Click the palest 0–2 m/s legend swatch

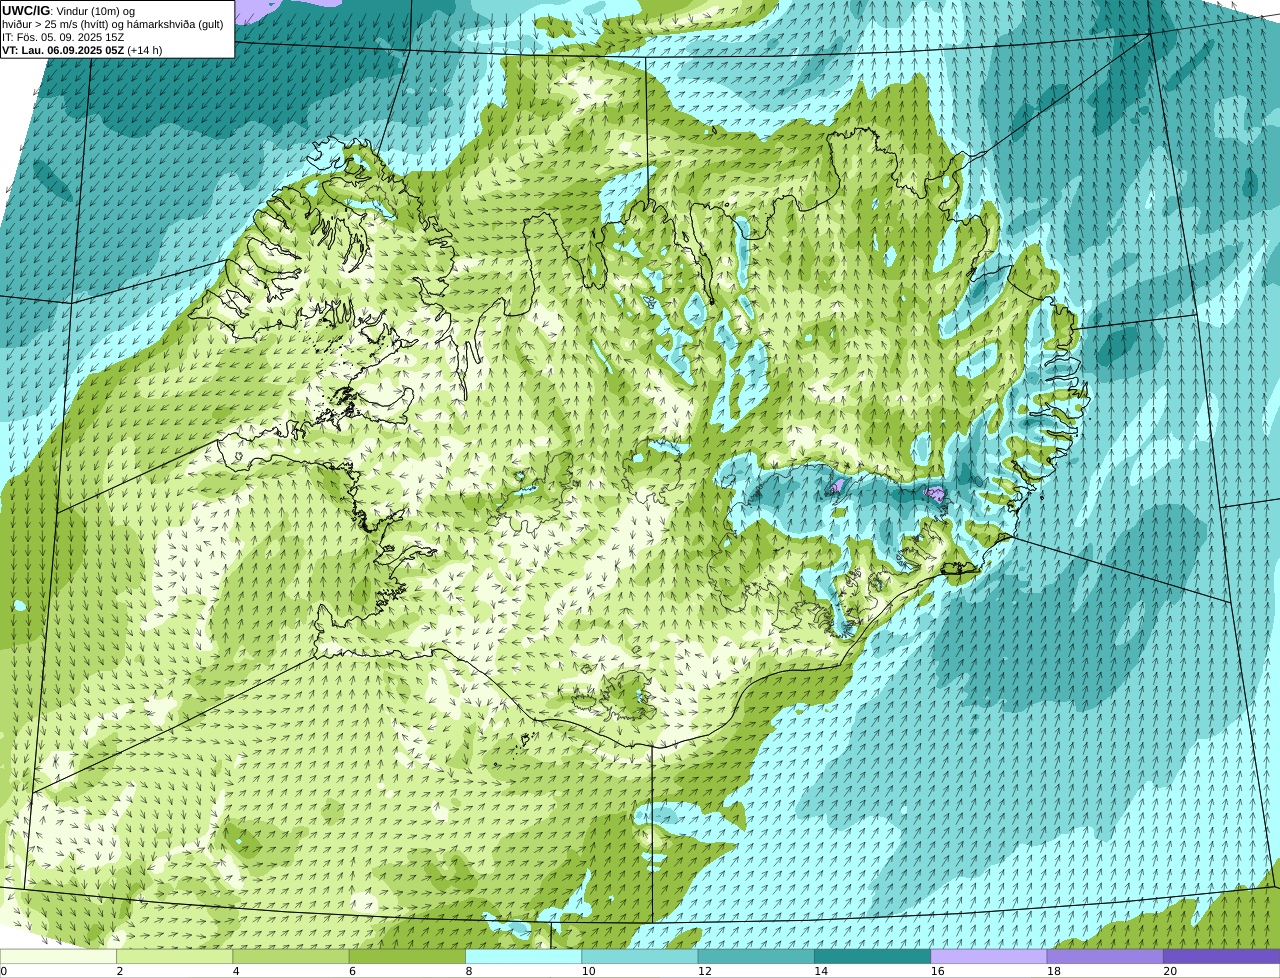58,956
